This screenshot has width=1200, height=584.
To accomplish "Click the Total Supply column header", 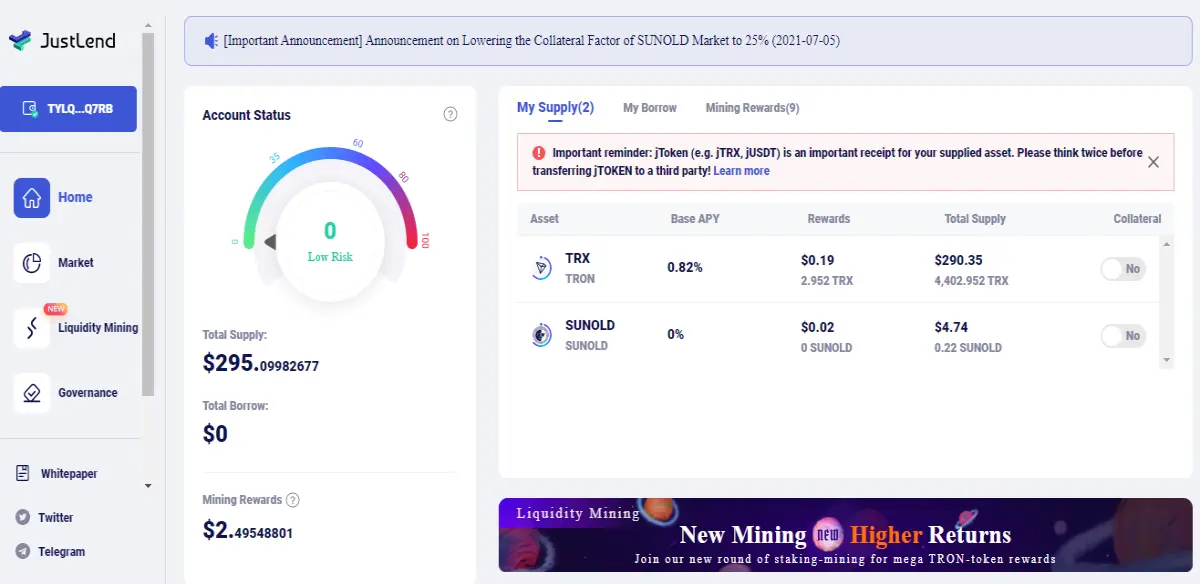I will tap(975, 219).
